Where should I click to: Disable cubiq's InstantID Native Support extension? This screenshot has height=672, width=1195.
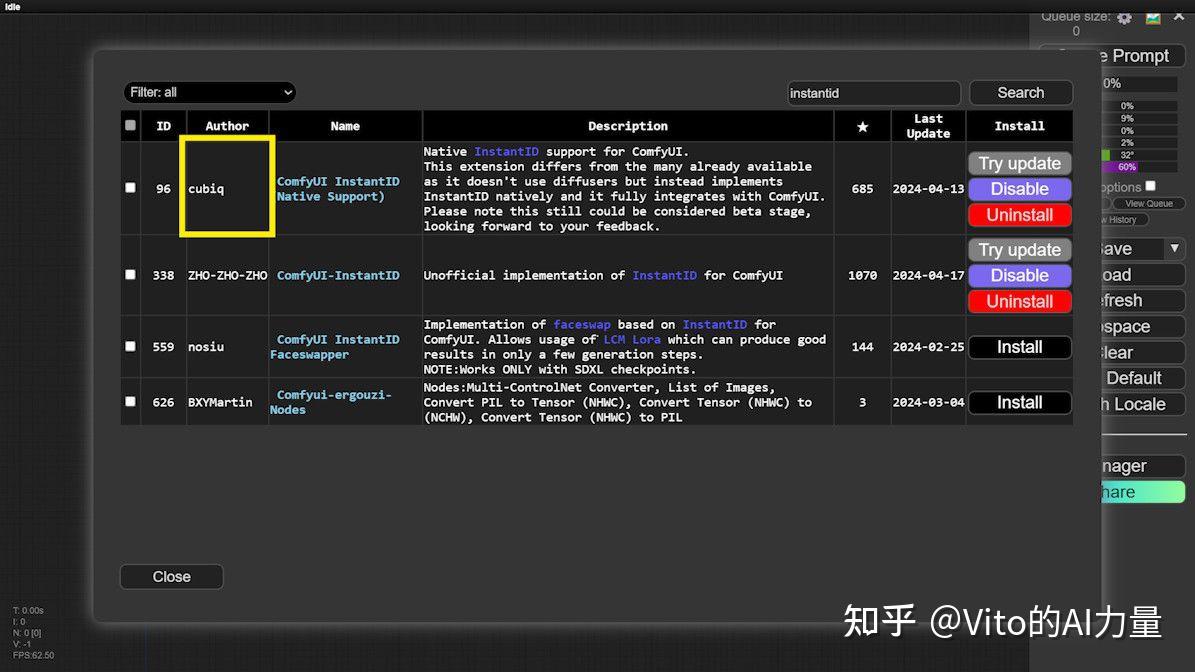click(x=1019, y=189)
